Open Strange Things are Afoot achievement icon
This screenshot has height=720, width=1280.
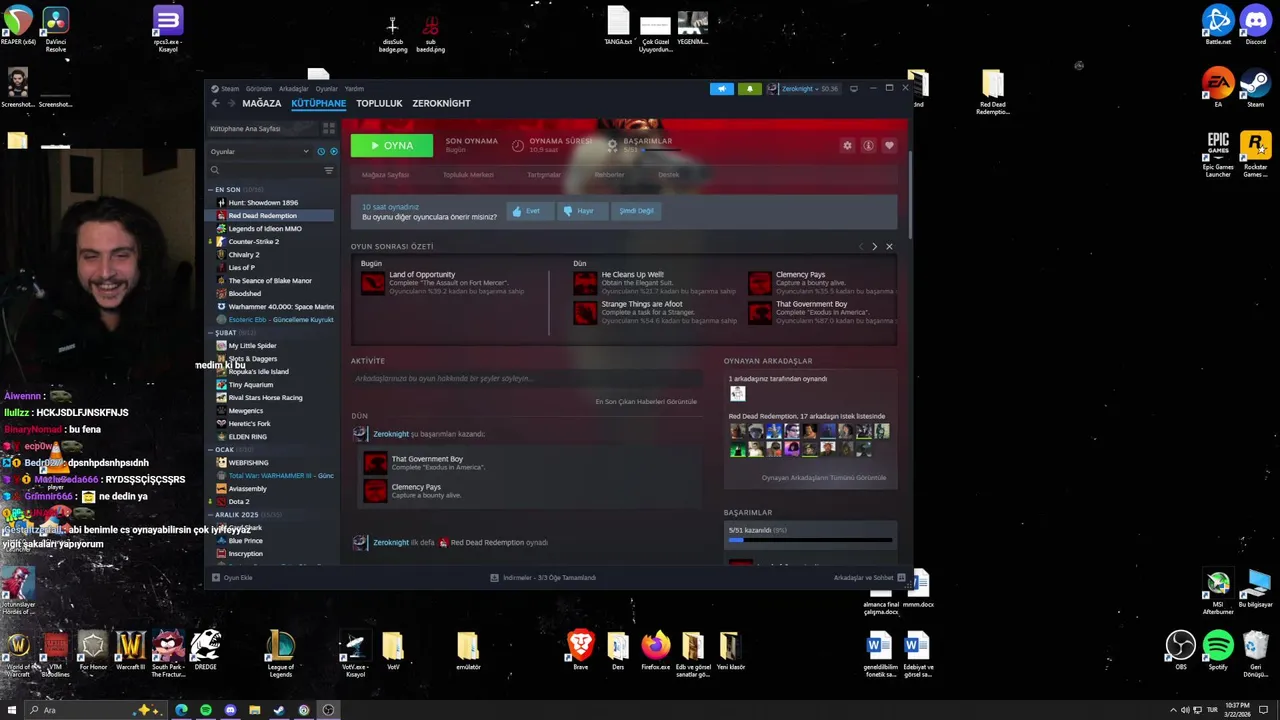[x=585, y=312]
